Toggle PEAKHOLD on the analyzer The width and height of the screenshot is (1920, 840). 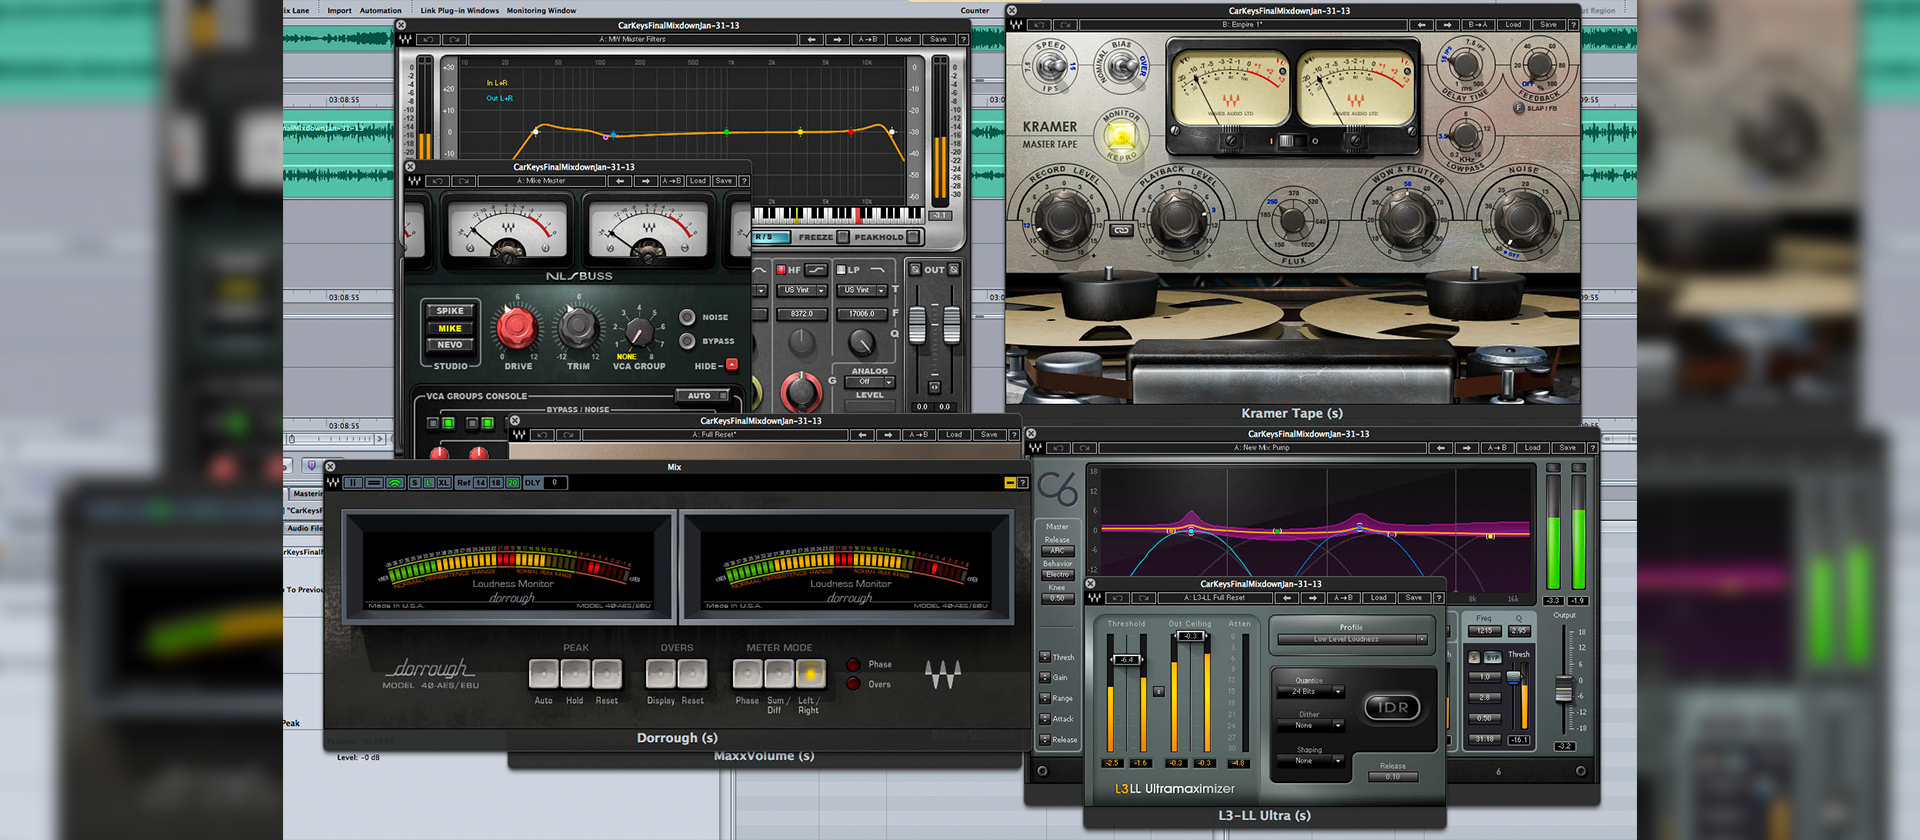(x=914, y=237)
